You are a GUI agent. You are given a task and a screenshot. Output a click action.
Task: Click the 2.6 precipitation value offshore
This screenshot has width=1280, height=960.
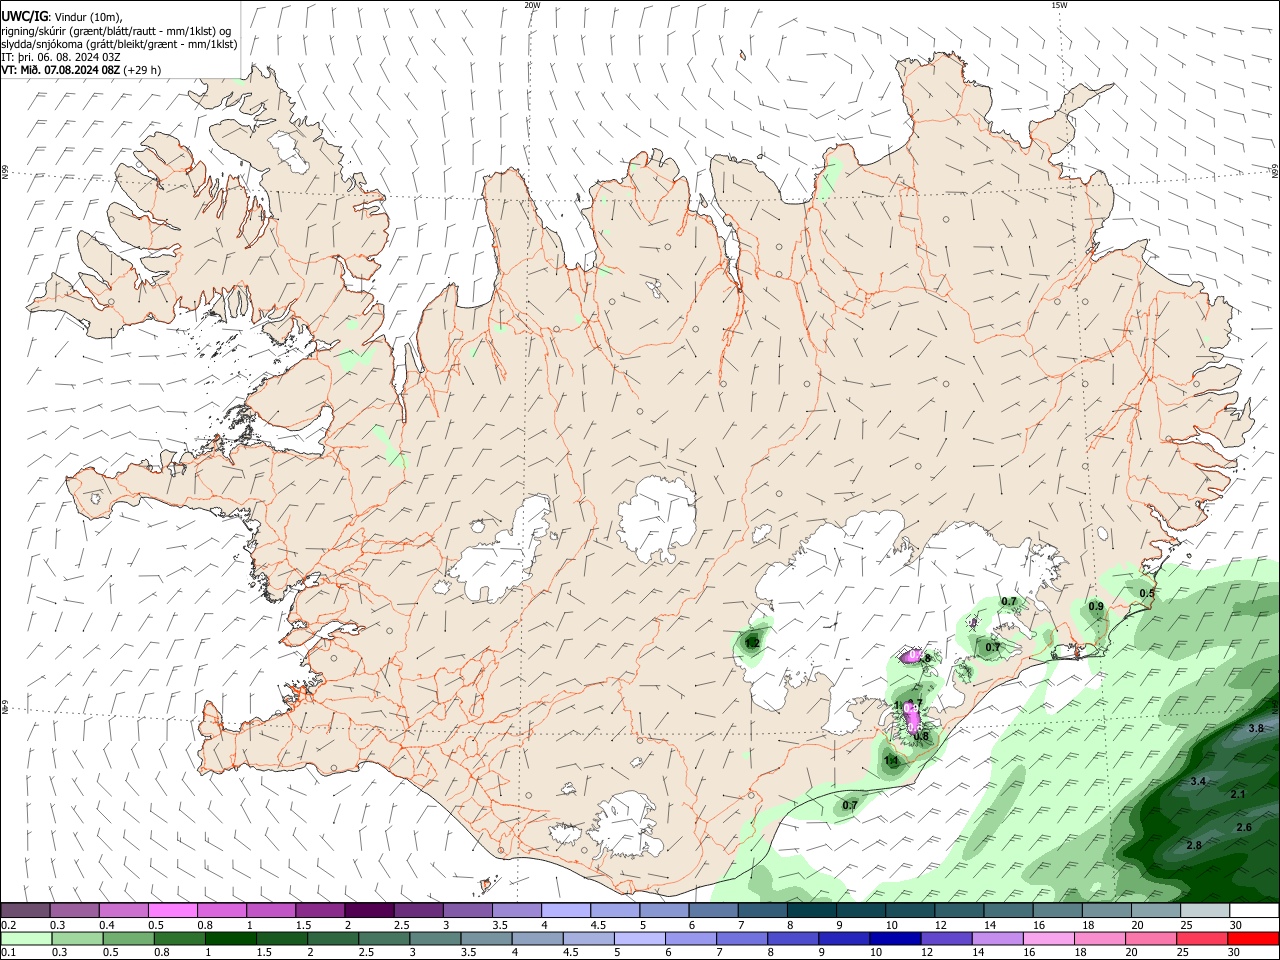(1244, 827)
